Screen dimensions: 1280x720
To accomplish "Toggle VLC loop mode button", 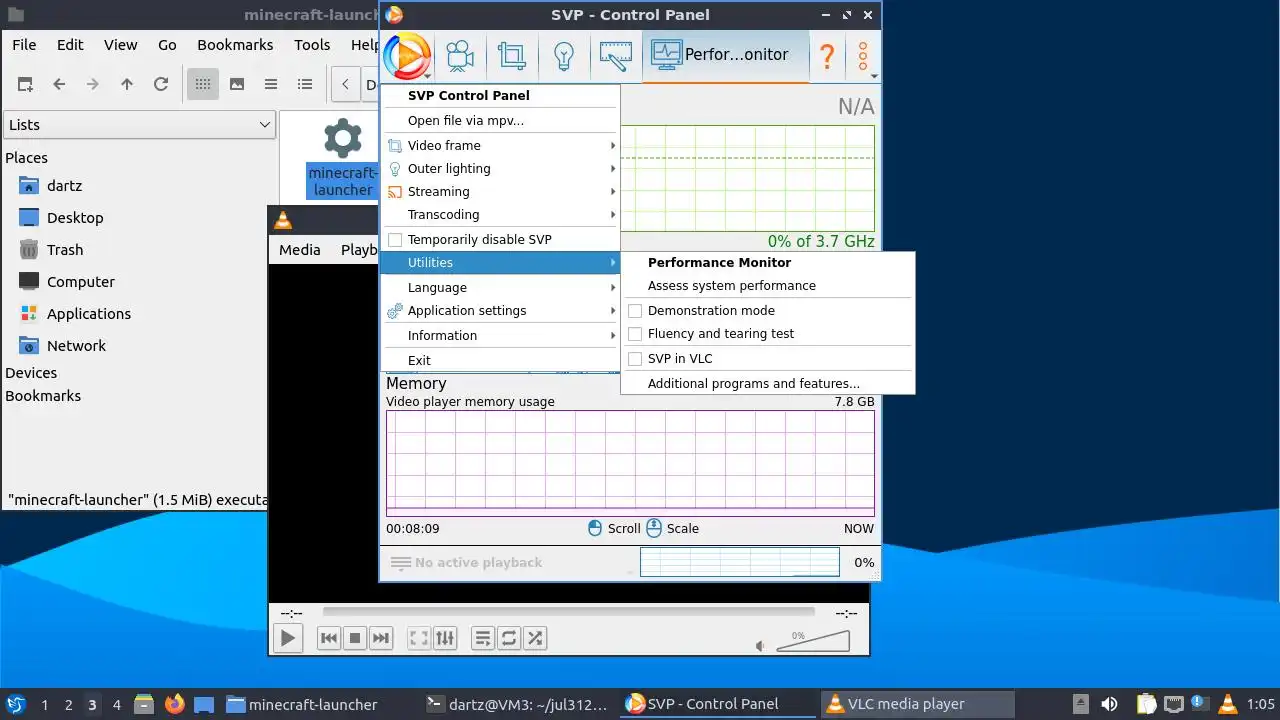I will [509, 638].
